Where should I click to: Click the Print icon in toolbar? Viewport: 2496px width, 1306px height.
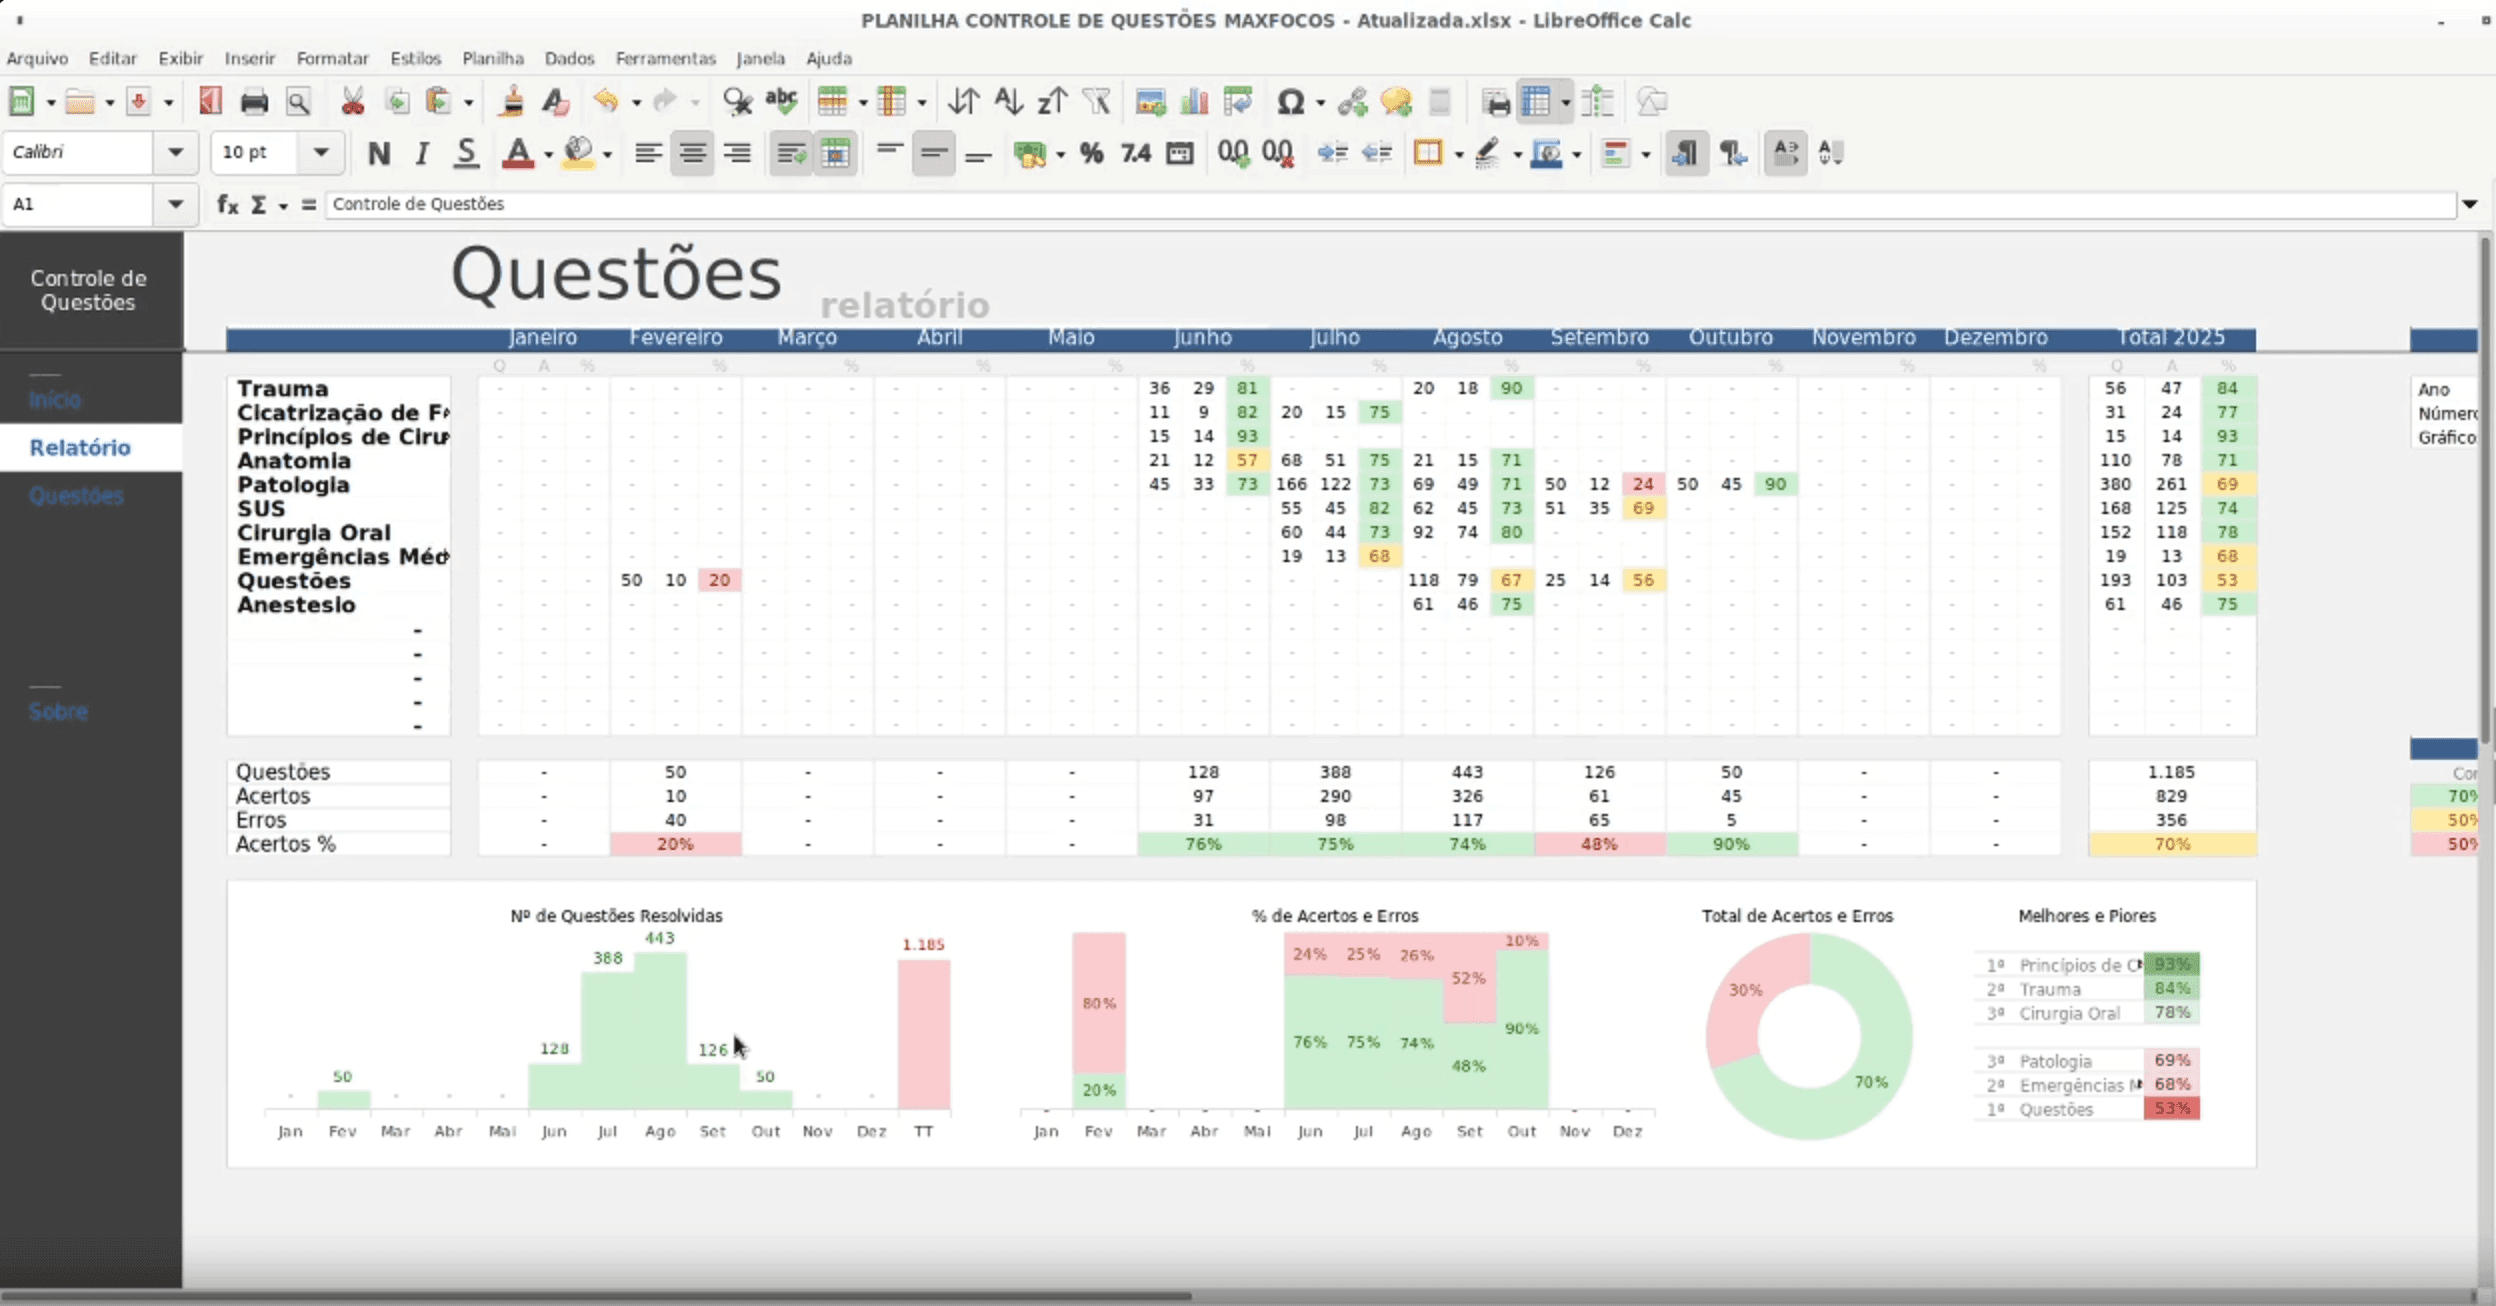(x=254, y=102)
